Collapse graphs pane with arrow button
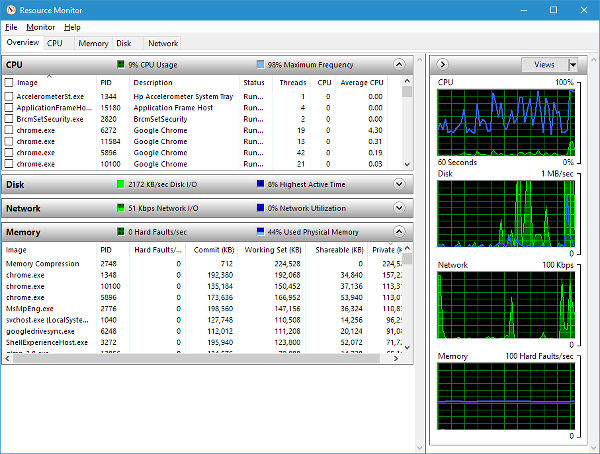The height and width of the screenshot is (454, 600). pyautogui.click(x=443, y=64)
